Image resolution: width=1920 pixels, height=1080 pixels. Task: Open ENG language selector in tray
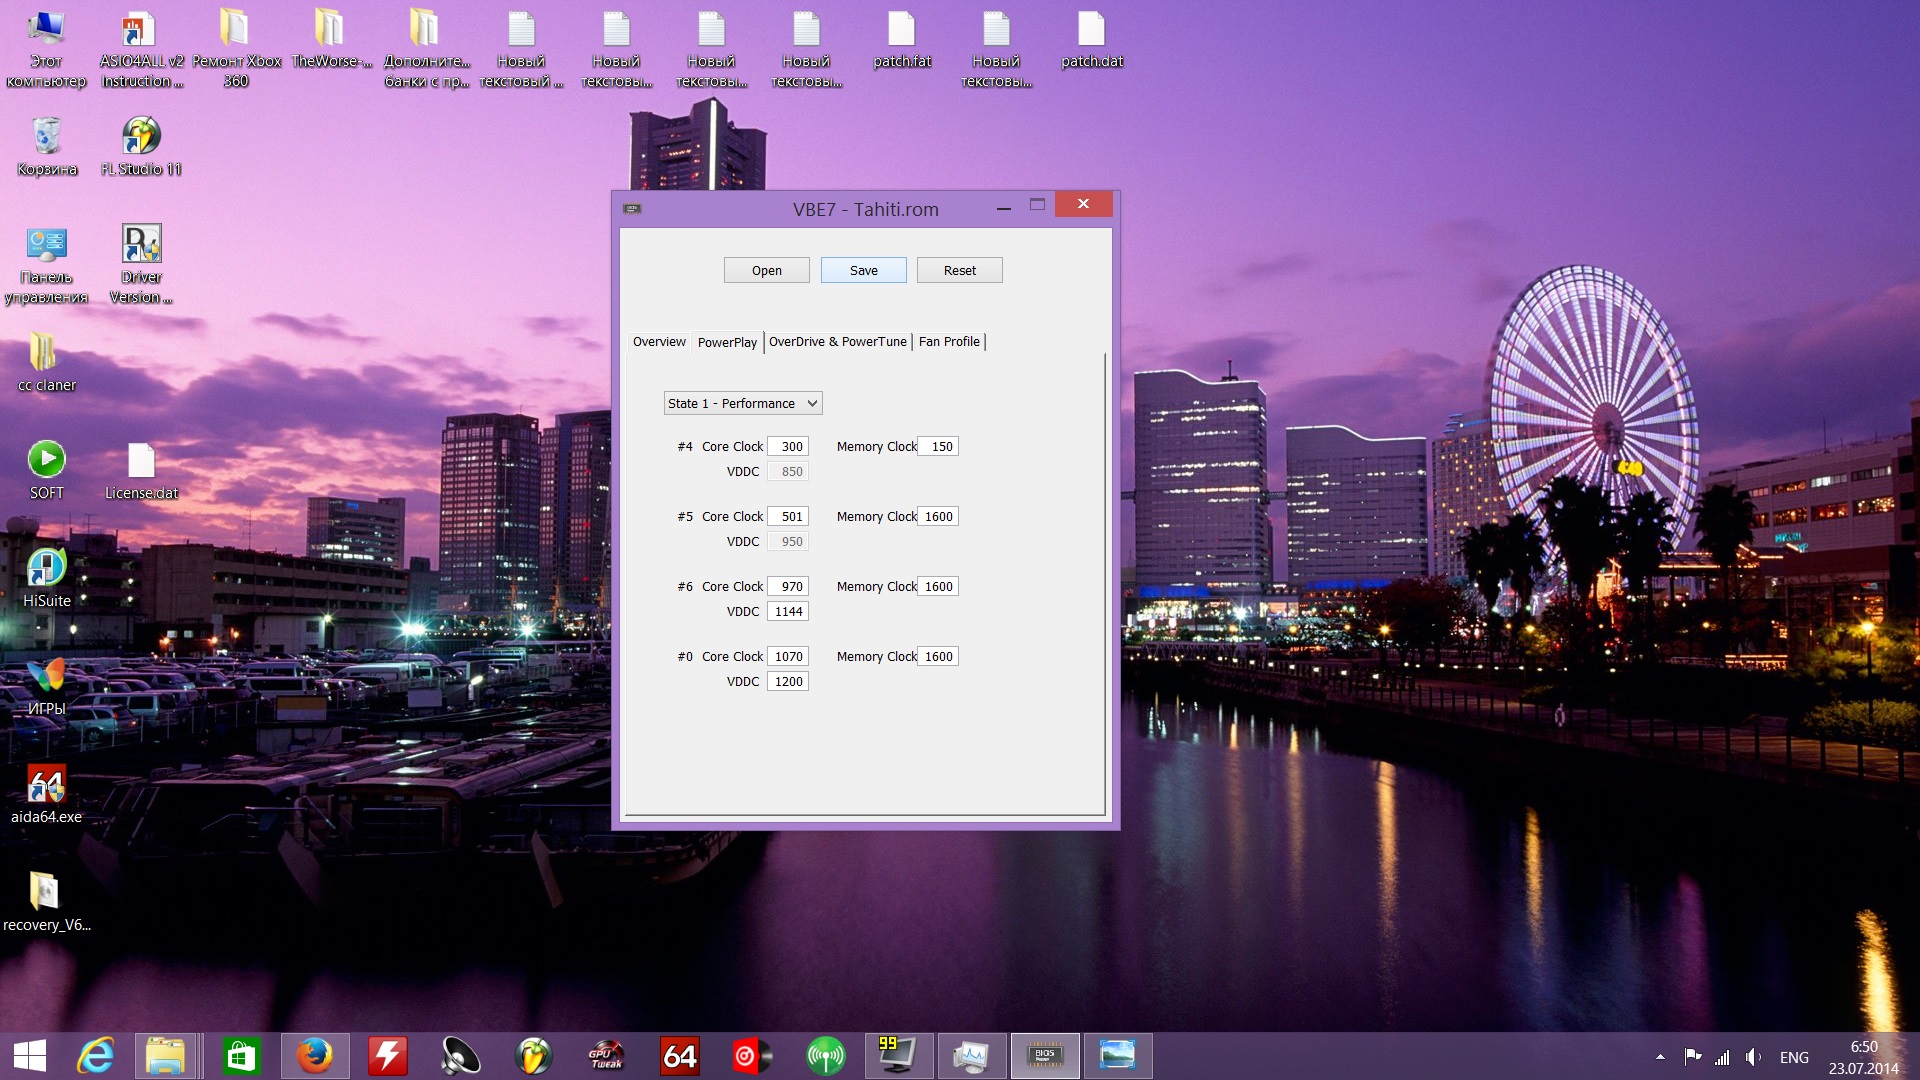1794,1057
